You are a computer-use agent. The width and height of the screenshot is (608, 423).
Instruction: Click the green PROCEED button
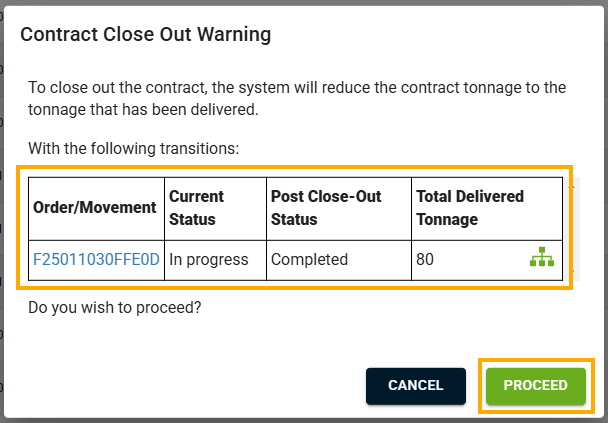point(535,386)
